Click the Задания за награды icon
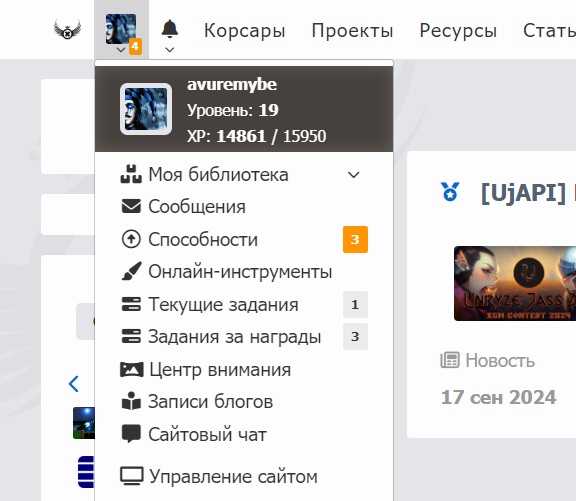 (131, 336)
